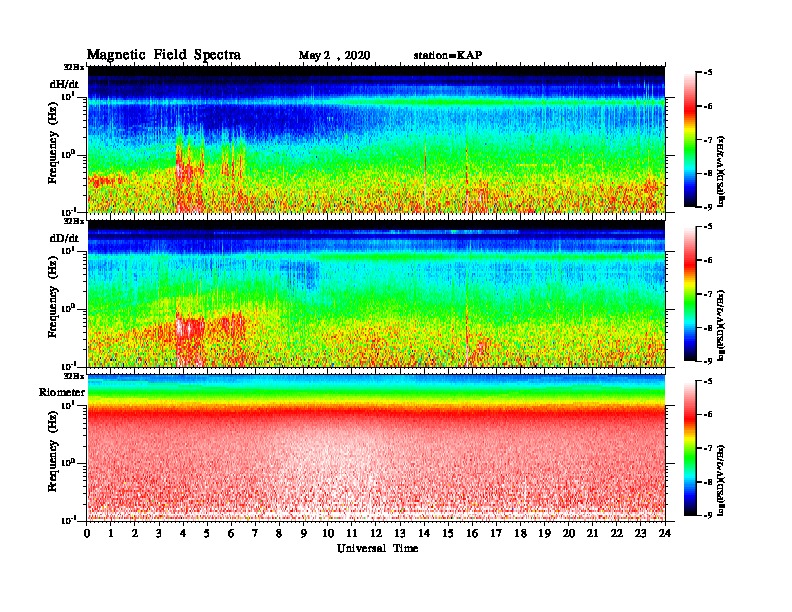Select the dD/dt panel color bar
This screenshot has height=612, width=792.
(x=690, y=294)
